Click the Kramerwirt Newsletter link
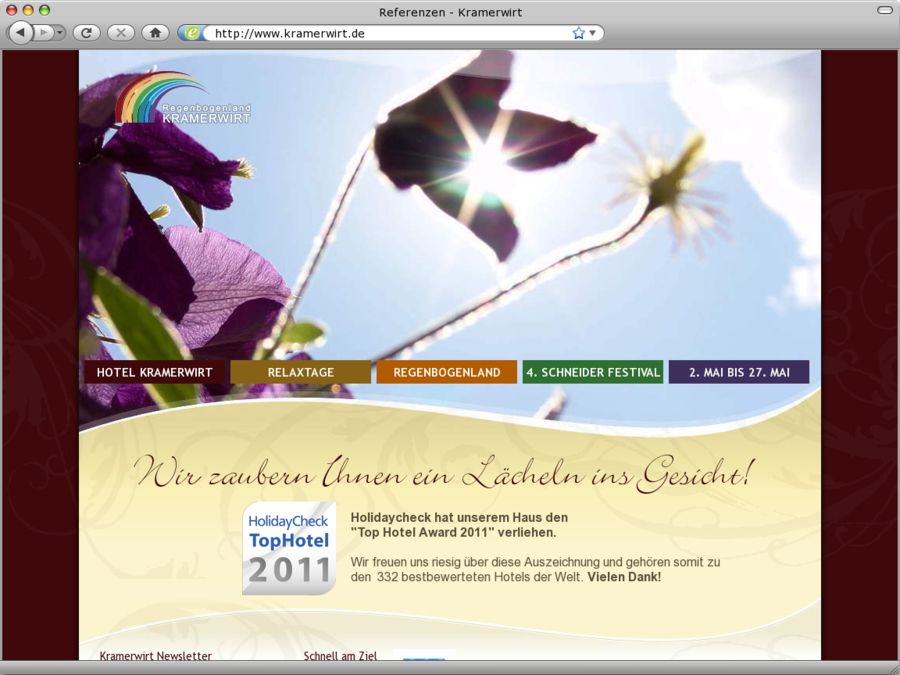Image resolution: width=900 pixels, height=675 pixels. pos(155,656)
